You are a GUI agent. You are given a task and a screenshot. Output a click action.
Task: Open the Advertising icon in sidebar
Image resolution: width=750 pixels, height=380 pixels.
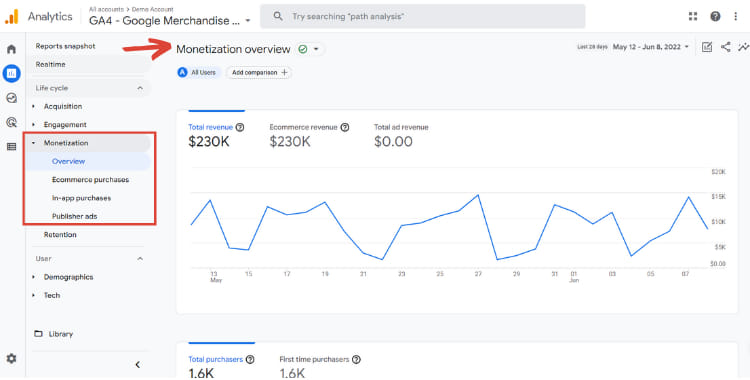(x=11, y=123)
